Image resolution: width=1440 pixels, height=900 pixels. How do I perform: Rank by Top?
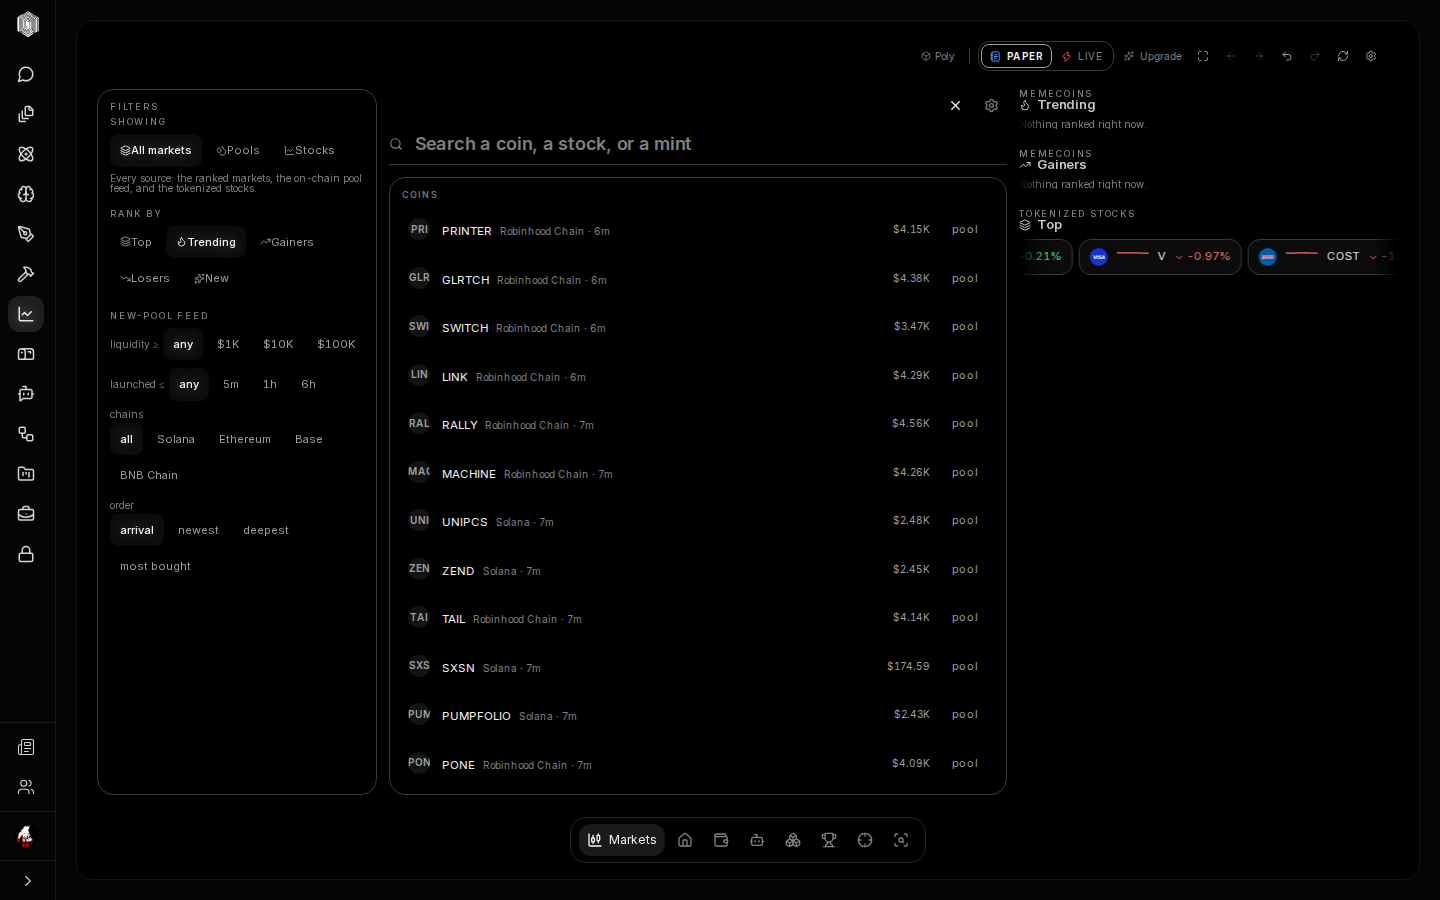[x=136, y=242]
